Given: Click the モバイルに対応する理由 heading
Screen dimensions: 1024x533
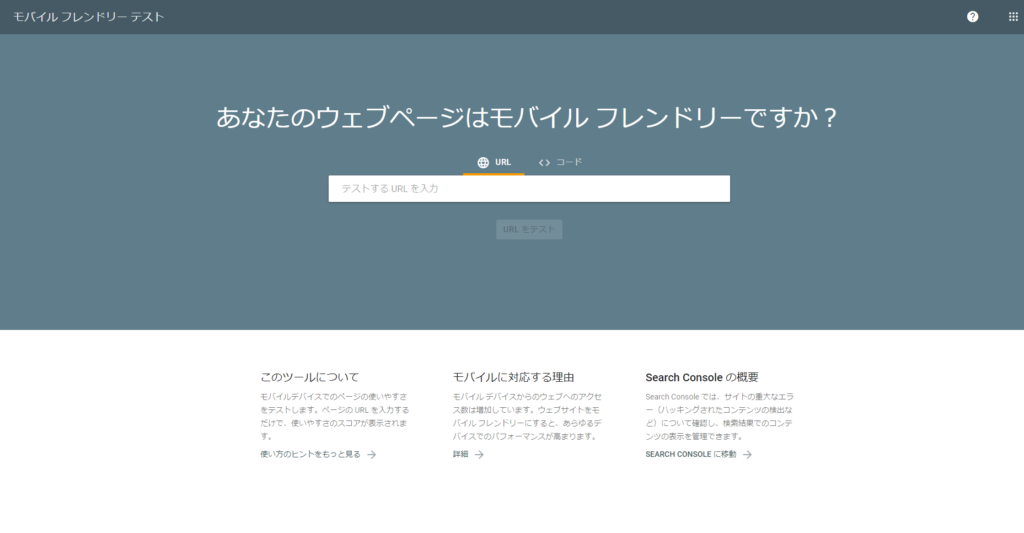Looking at the screenshot, I should point(513,378).
